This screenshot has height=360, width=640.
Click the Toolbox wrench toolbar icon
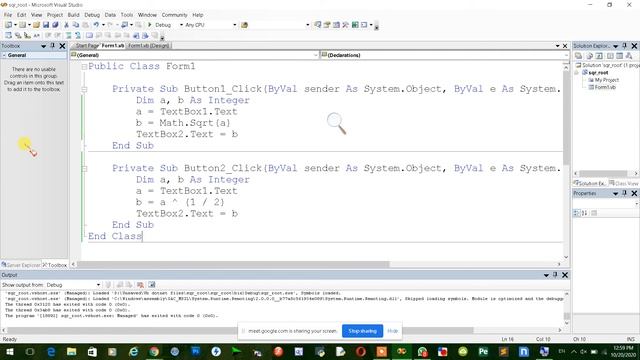[346, 25]
